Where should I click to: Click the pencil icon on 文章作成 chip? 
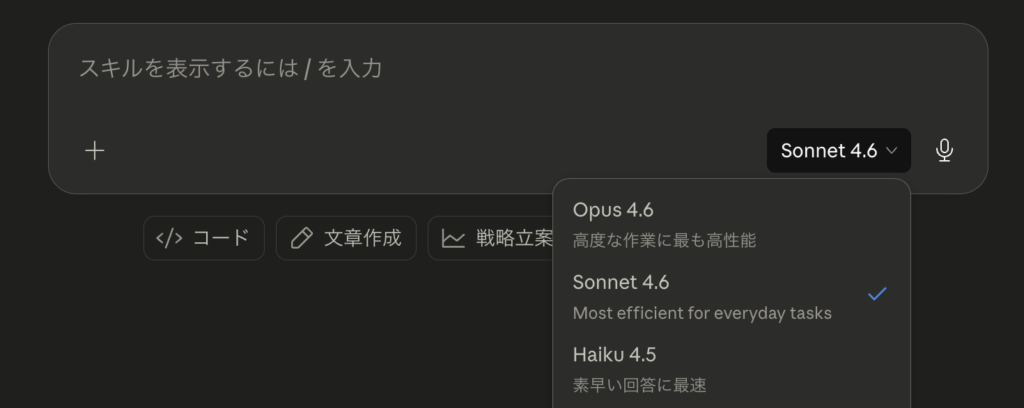tap(301, 238)
